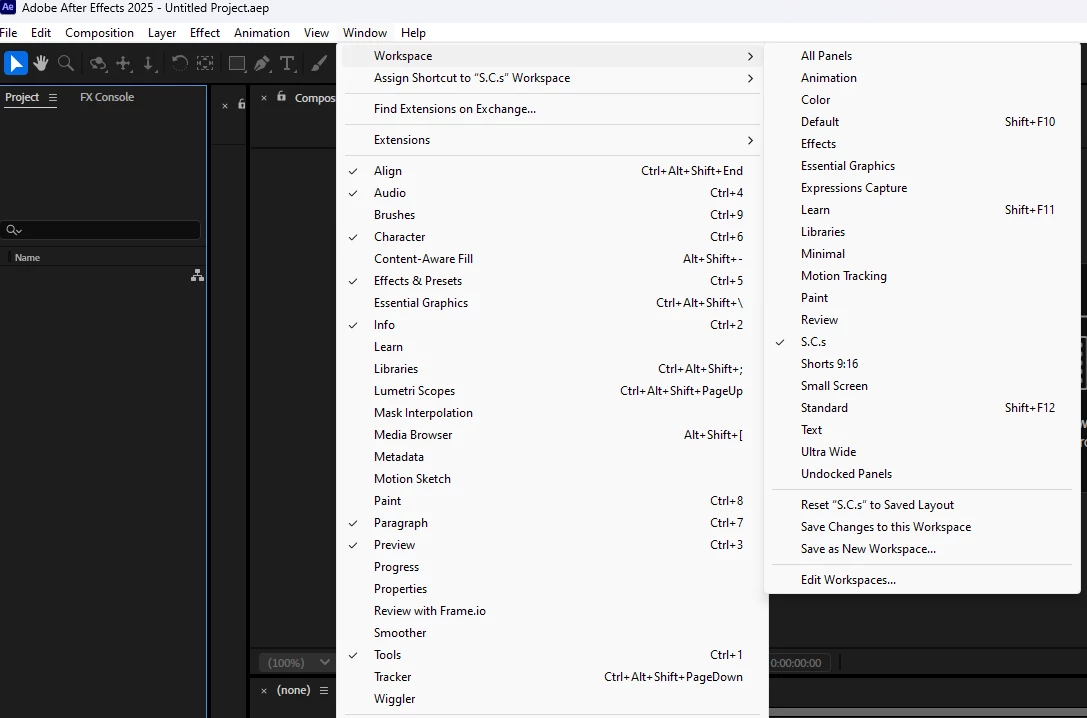Open Edit Workspaces dialog
The height and width of the screenshot is (718, 1087).
pyautogui.click(x=922, y=580)
